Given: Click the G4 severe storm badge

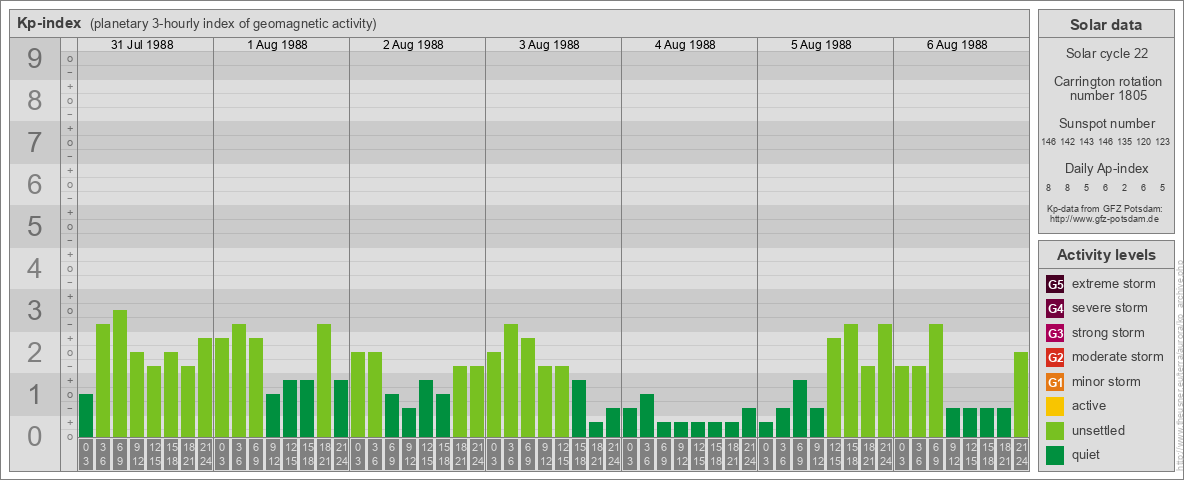Looking at the screenshot, I should 1055,309.
